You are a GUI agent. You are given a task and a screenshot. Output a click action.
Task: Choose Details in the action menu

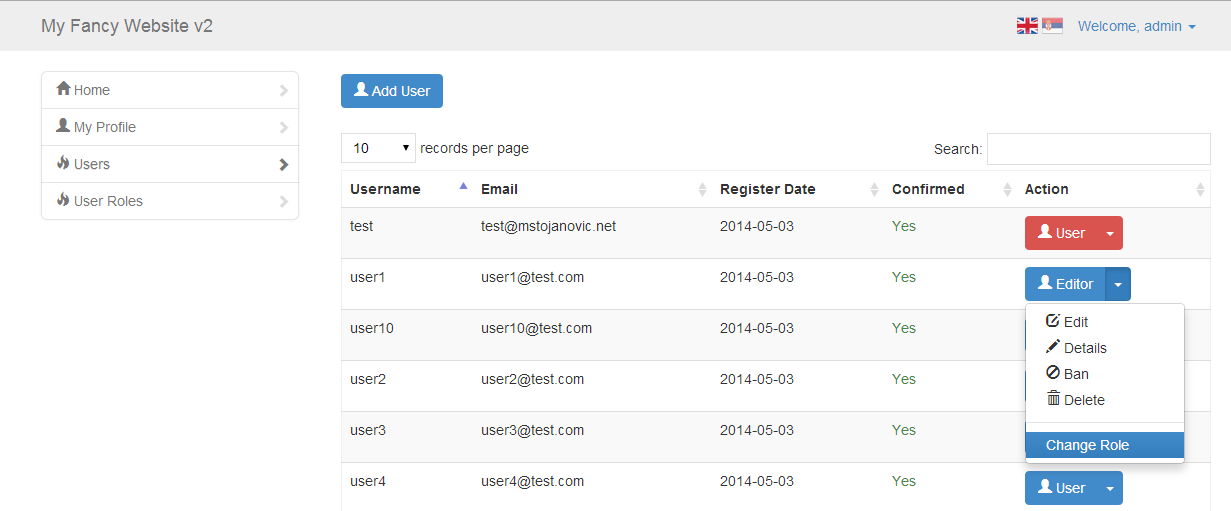(1085, 348)
